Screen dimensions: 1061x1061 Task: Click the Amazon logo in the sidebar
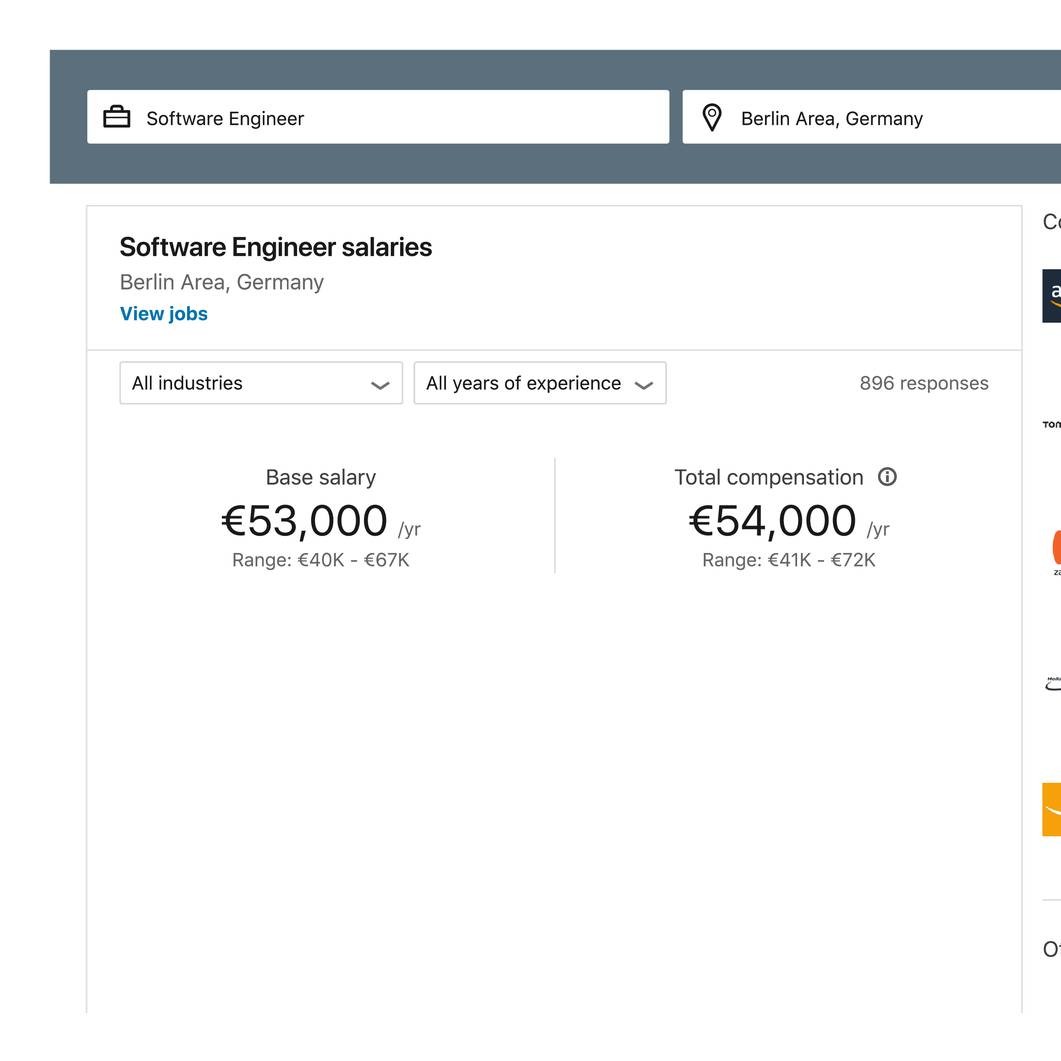coord(1052,297)
